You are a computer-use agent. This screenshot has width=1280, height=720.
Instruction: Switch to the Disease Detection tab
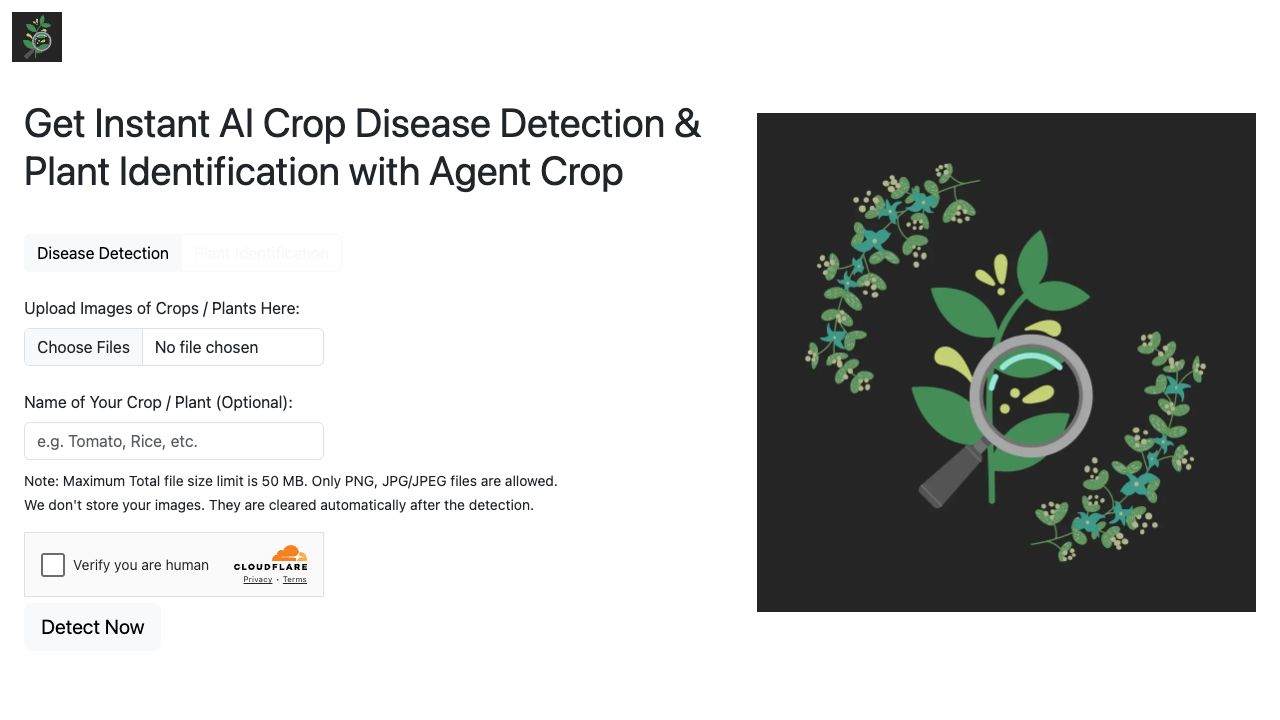click(103, 253)
